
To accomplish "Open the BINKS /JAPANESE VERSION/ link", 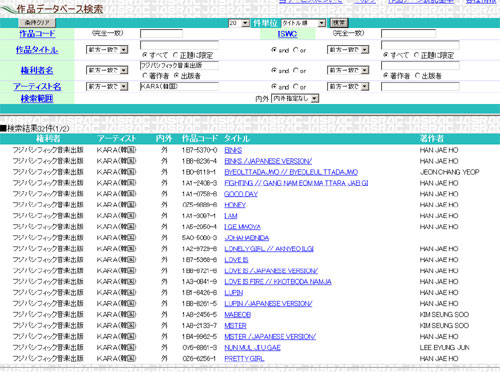I will (268, 161).
